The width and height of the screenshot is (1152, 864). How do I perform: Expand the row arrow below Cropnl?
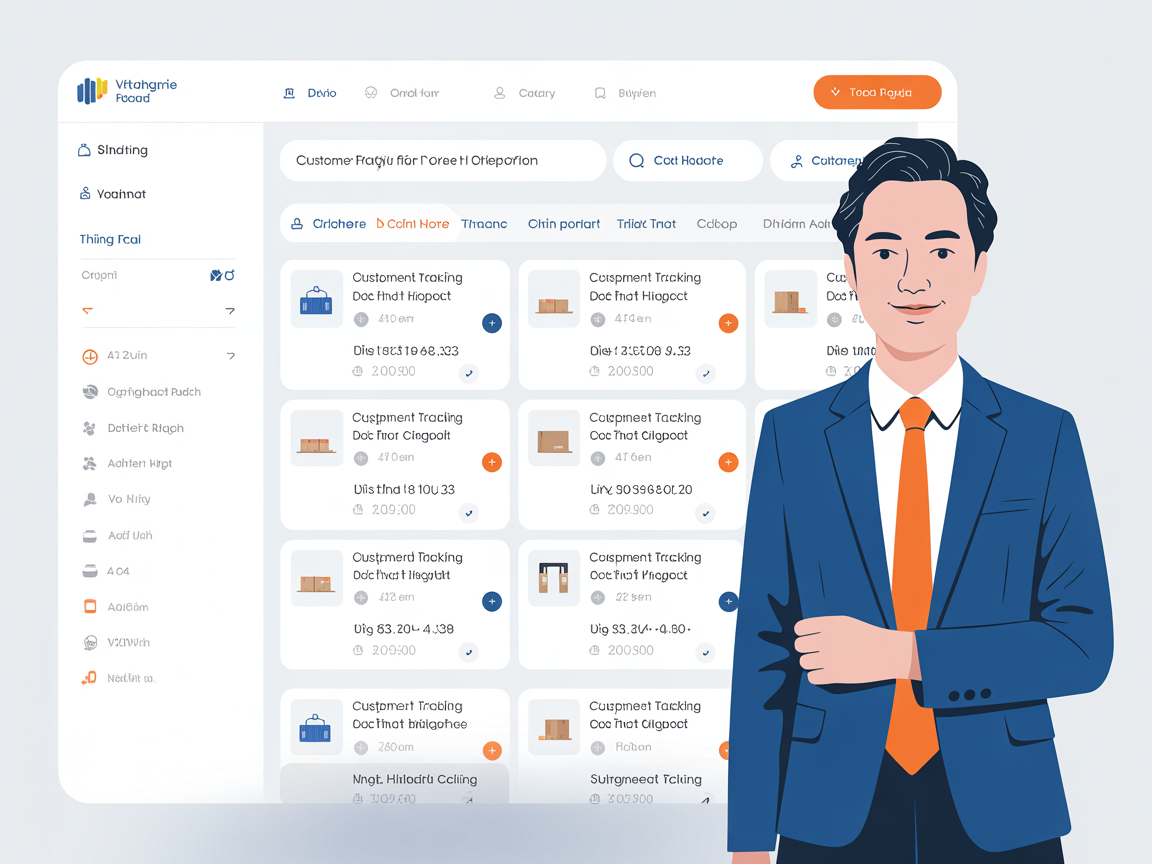(x=230, y=311)
